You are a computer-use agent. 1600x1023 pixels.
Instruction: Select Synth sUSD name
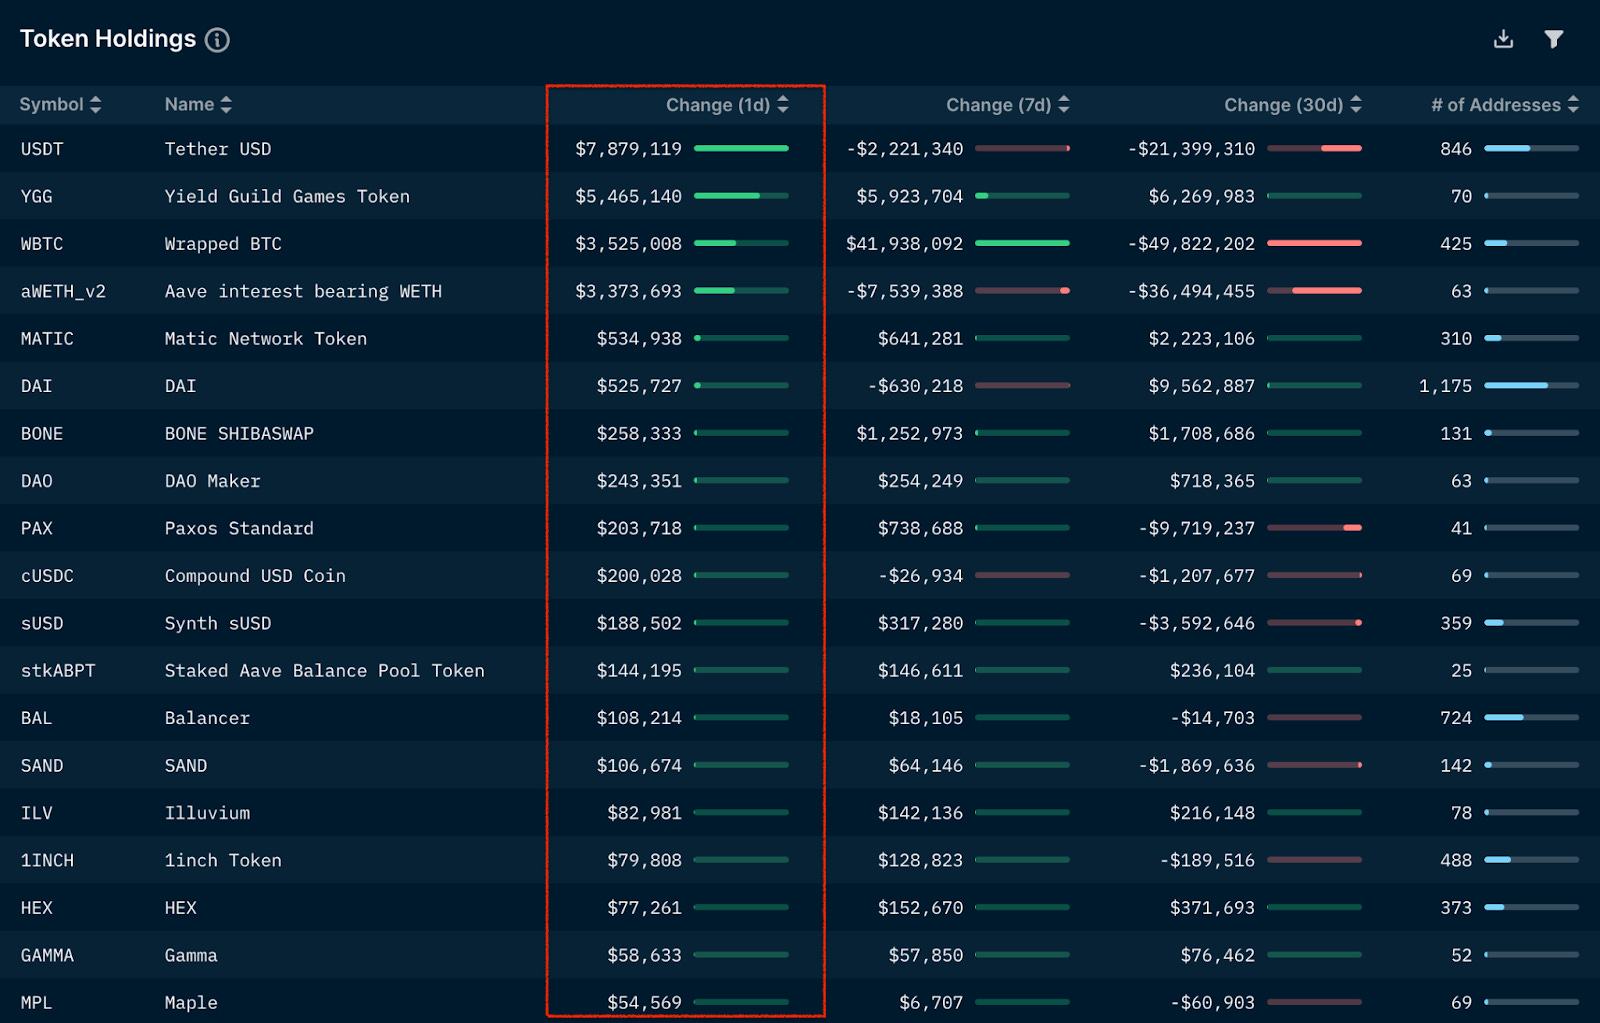click(x=218, y=624)
